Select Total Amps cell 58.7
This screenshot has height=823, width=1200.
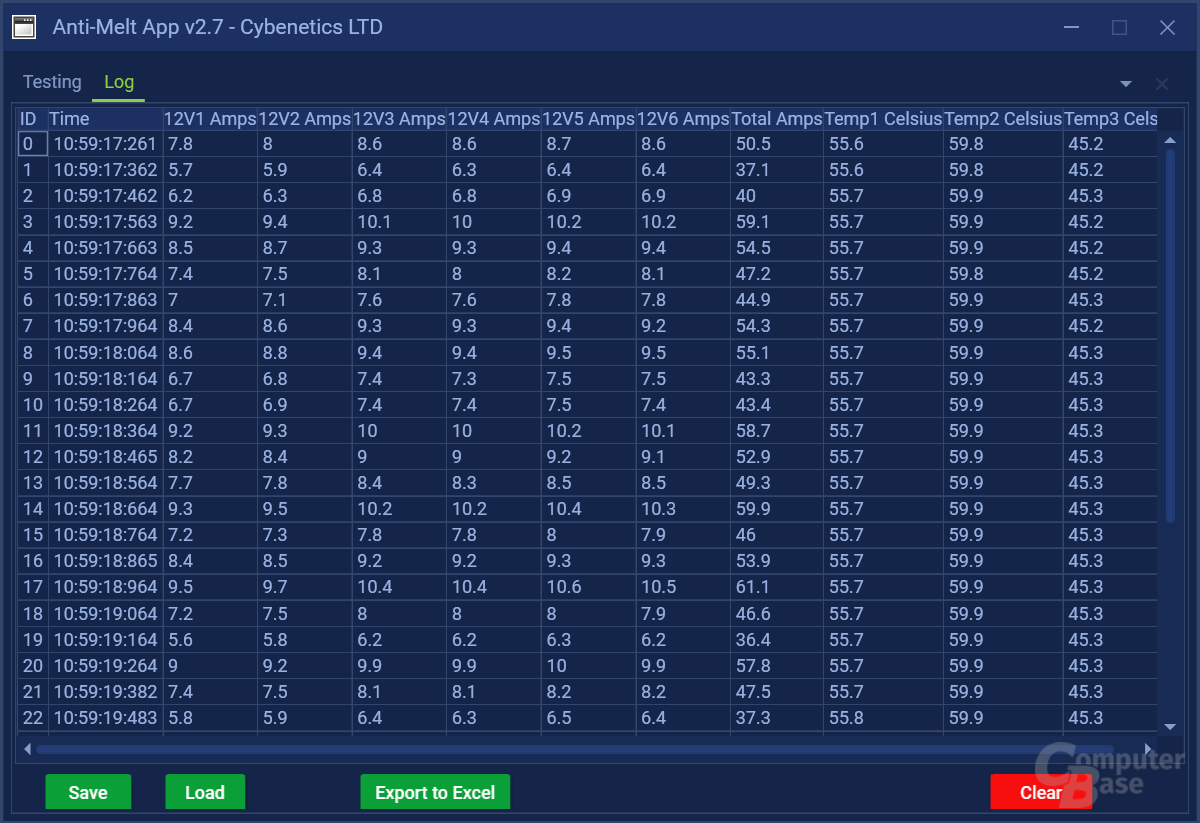[777, 431]
